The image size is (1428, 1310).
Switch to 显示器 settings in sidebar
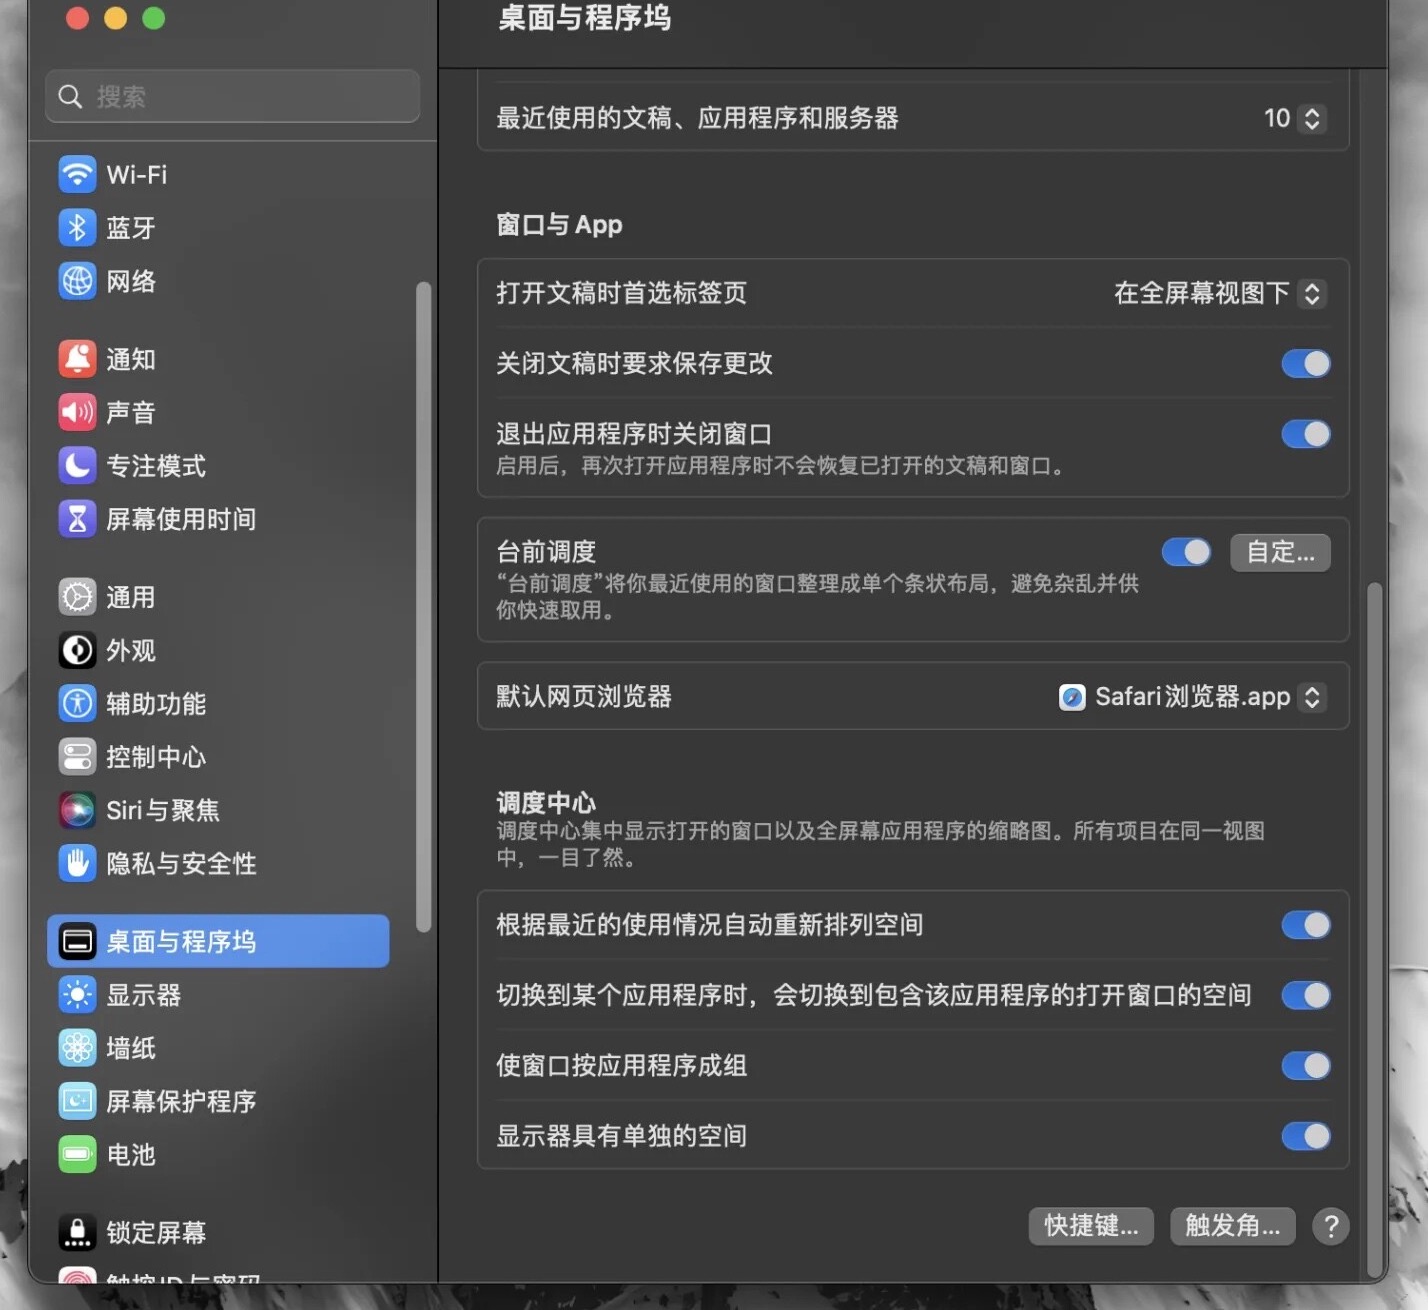tap(143, 994)
